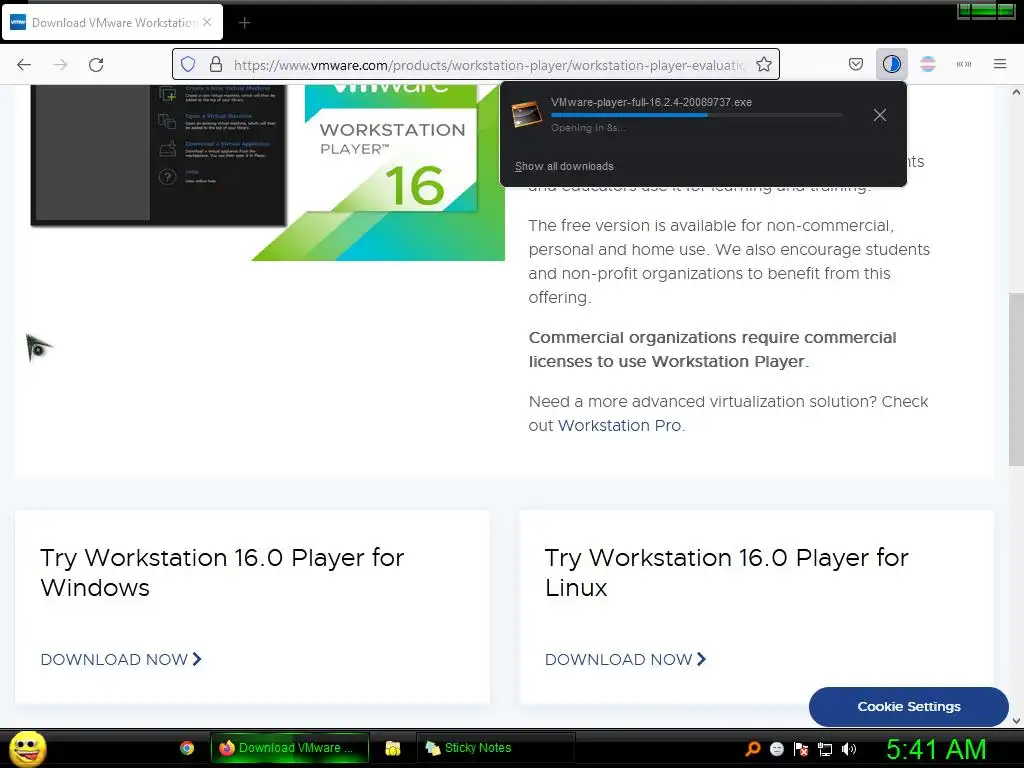Open Sticky Notes from the taskbar
1024x768 pixels.
tap(496, 748)
